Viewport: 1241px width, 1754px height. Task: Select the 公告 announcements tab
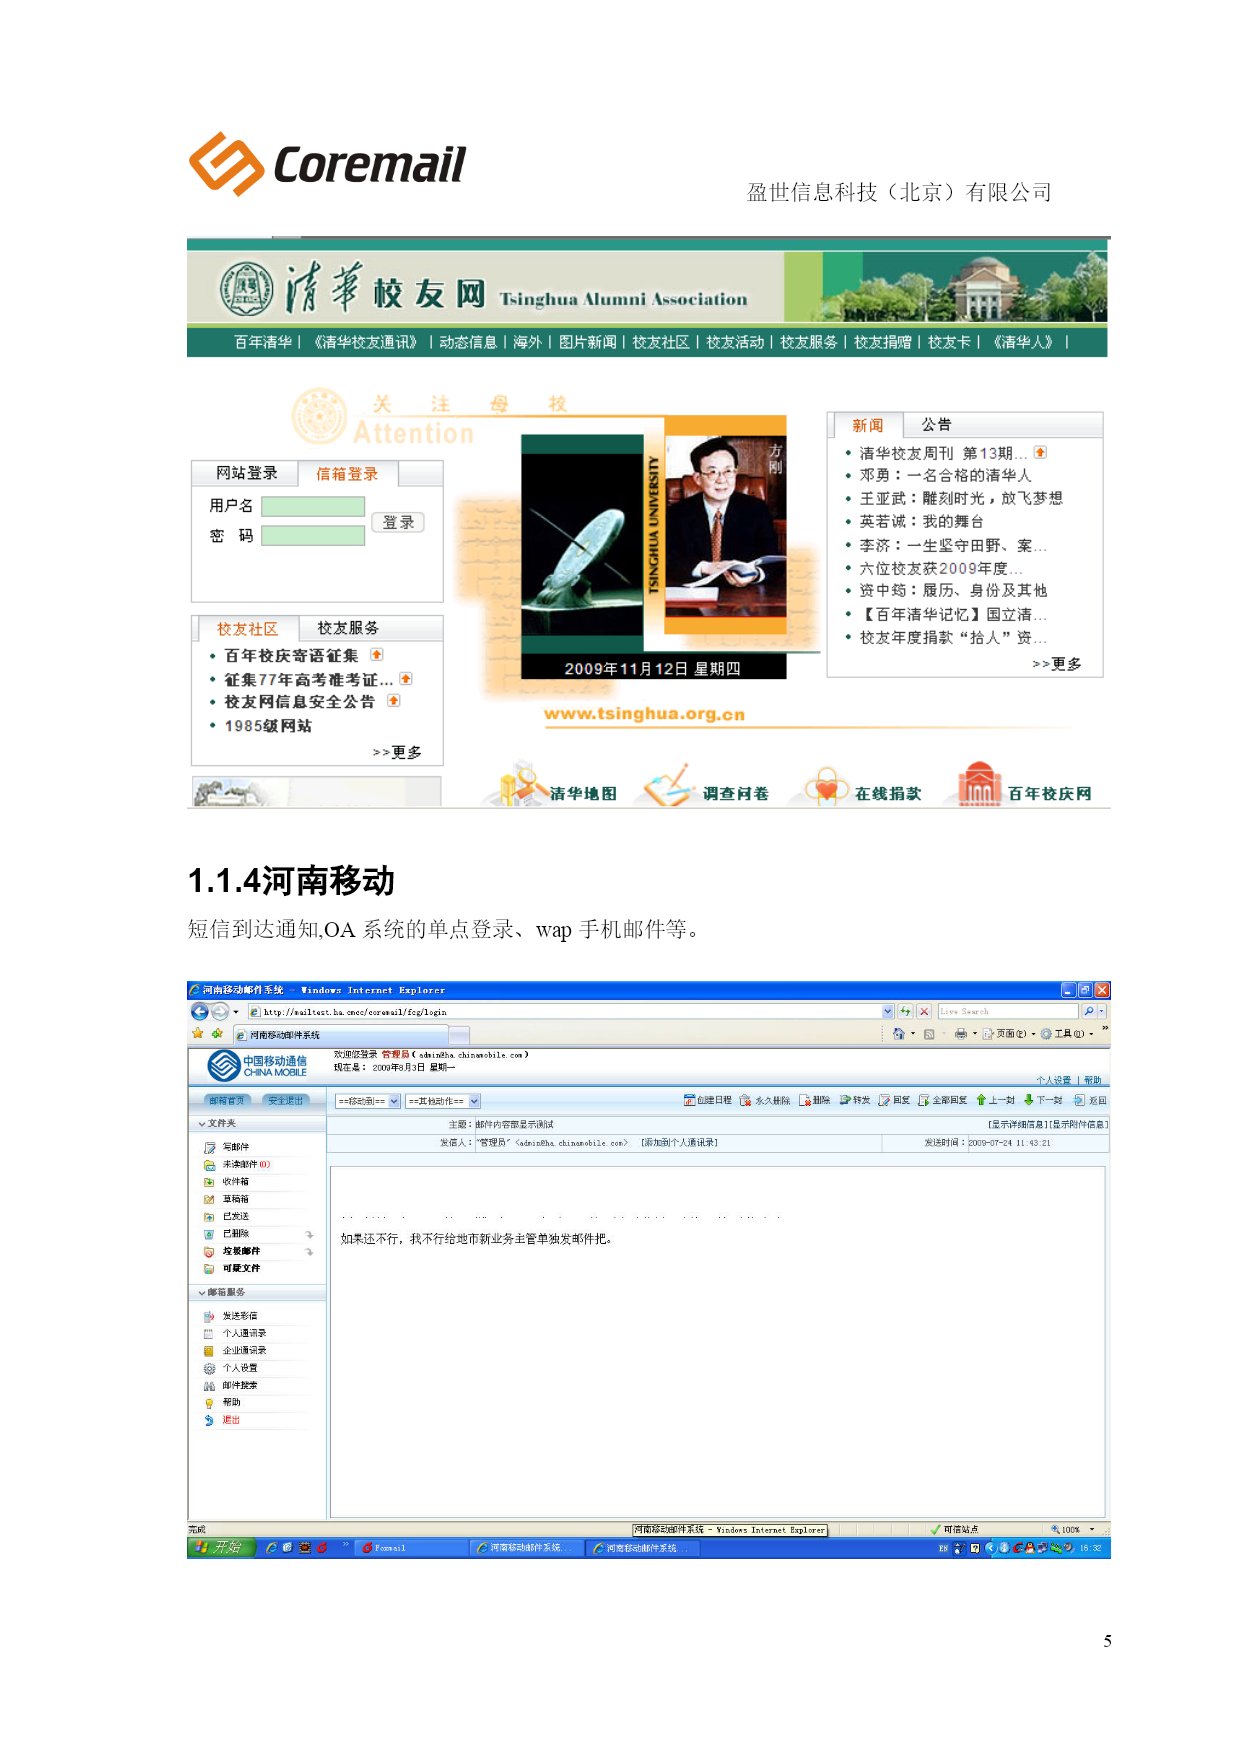click(x=937, y=425)
